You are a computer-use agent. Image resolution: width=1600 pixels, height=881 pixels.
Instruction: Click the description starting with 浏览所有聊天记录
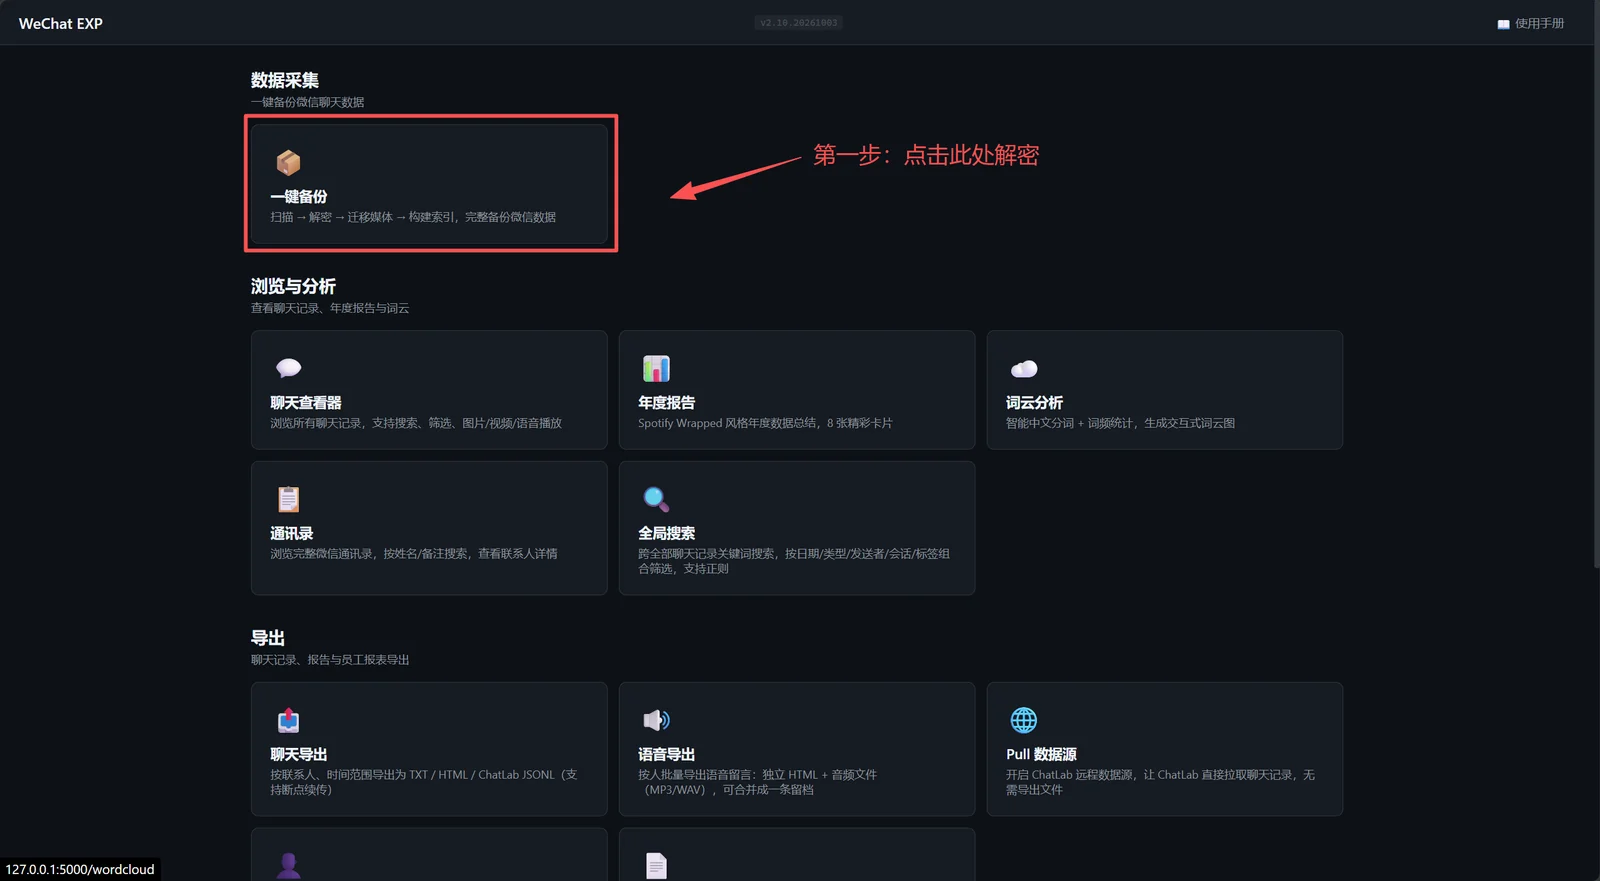(x=416, y=423)
